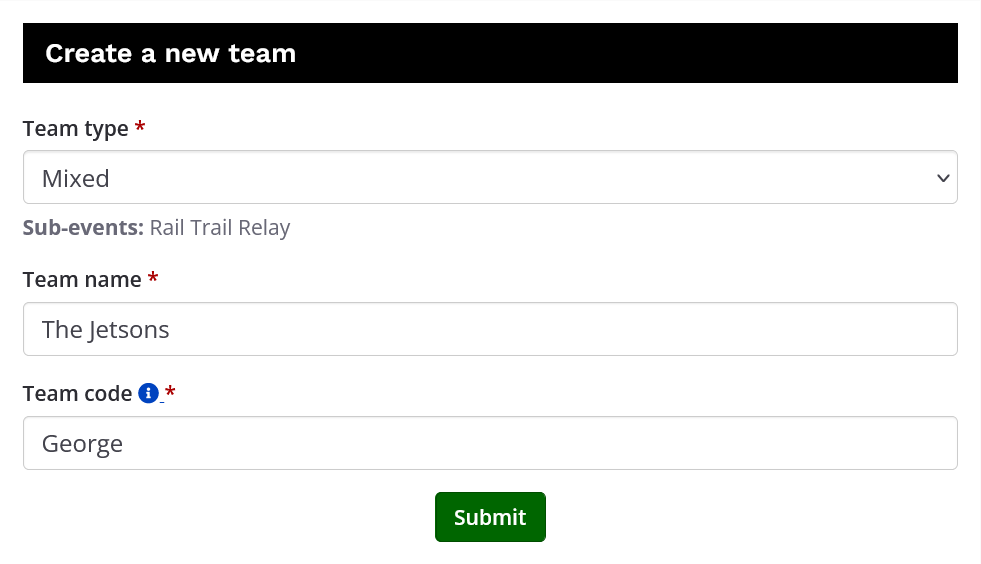The height and width of the screenshot is (564, 981).
Task: Click the 'Team name' field label
Action: pos(82,280)
